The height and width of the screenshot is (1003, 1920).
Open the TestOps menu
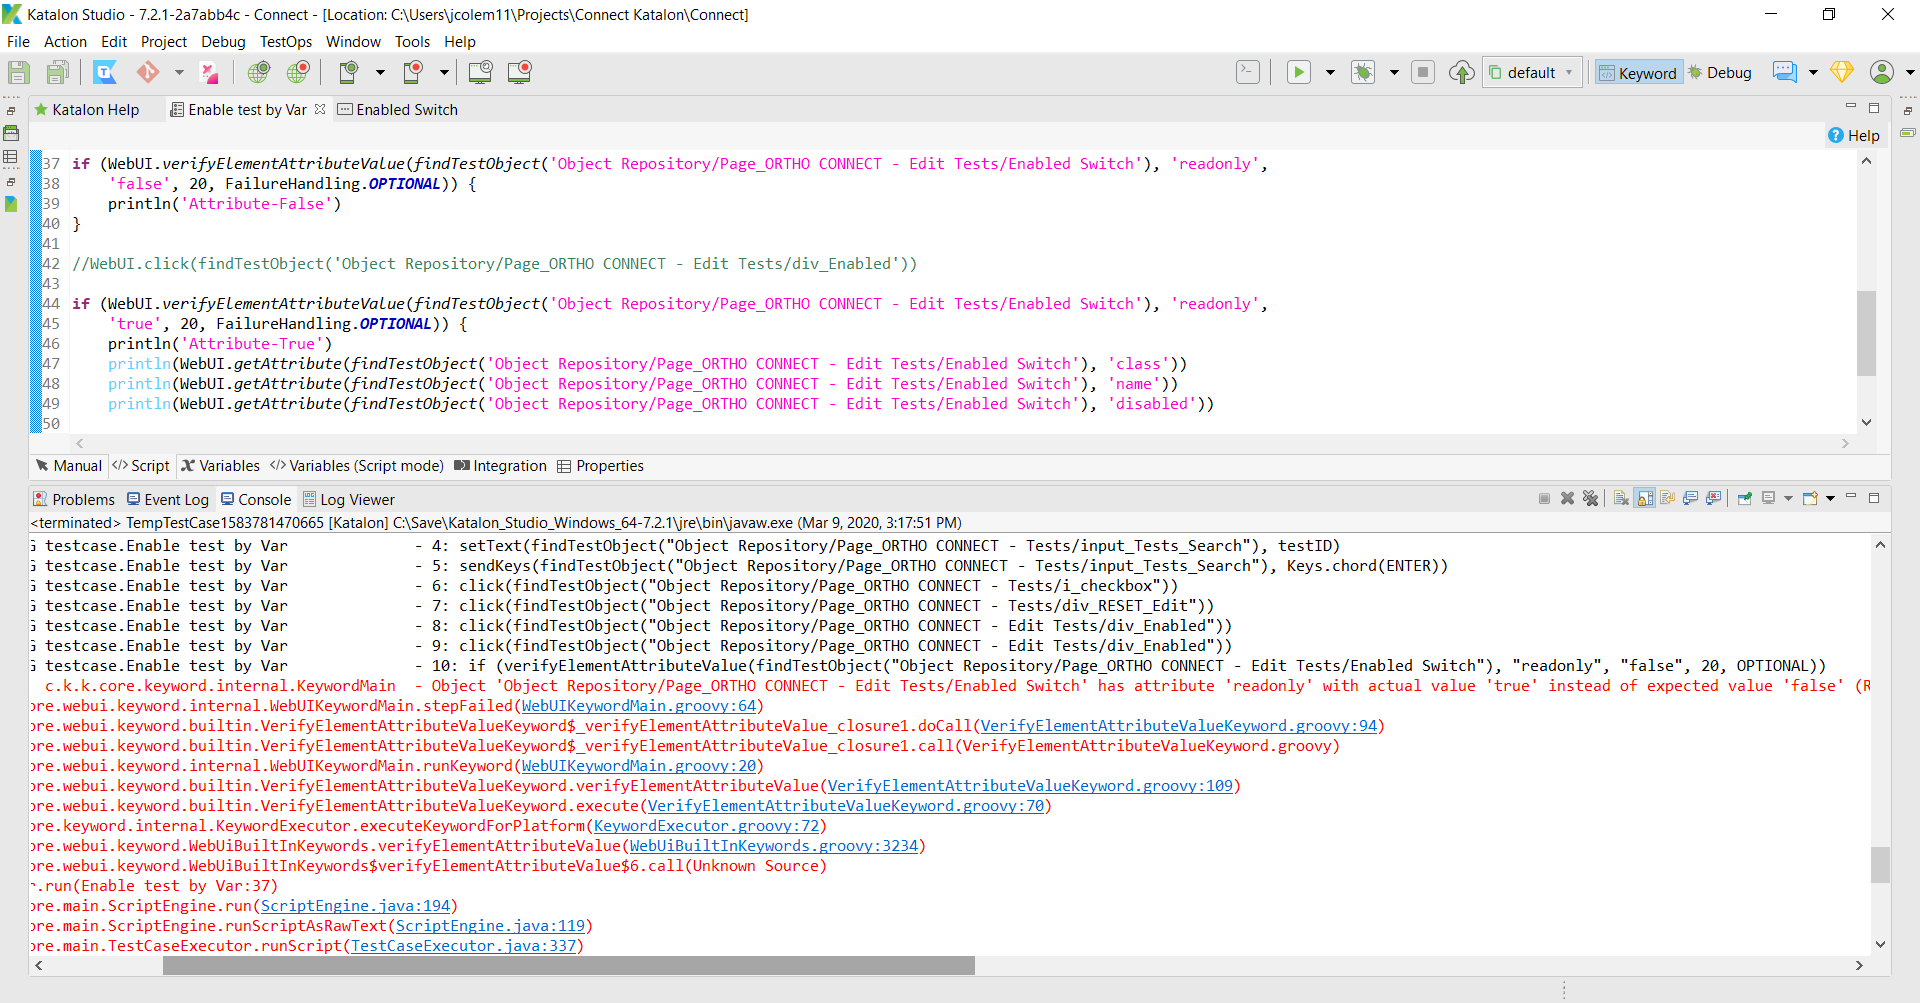tap(286, 42)
